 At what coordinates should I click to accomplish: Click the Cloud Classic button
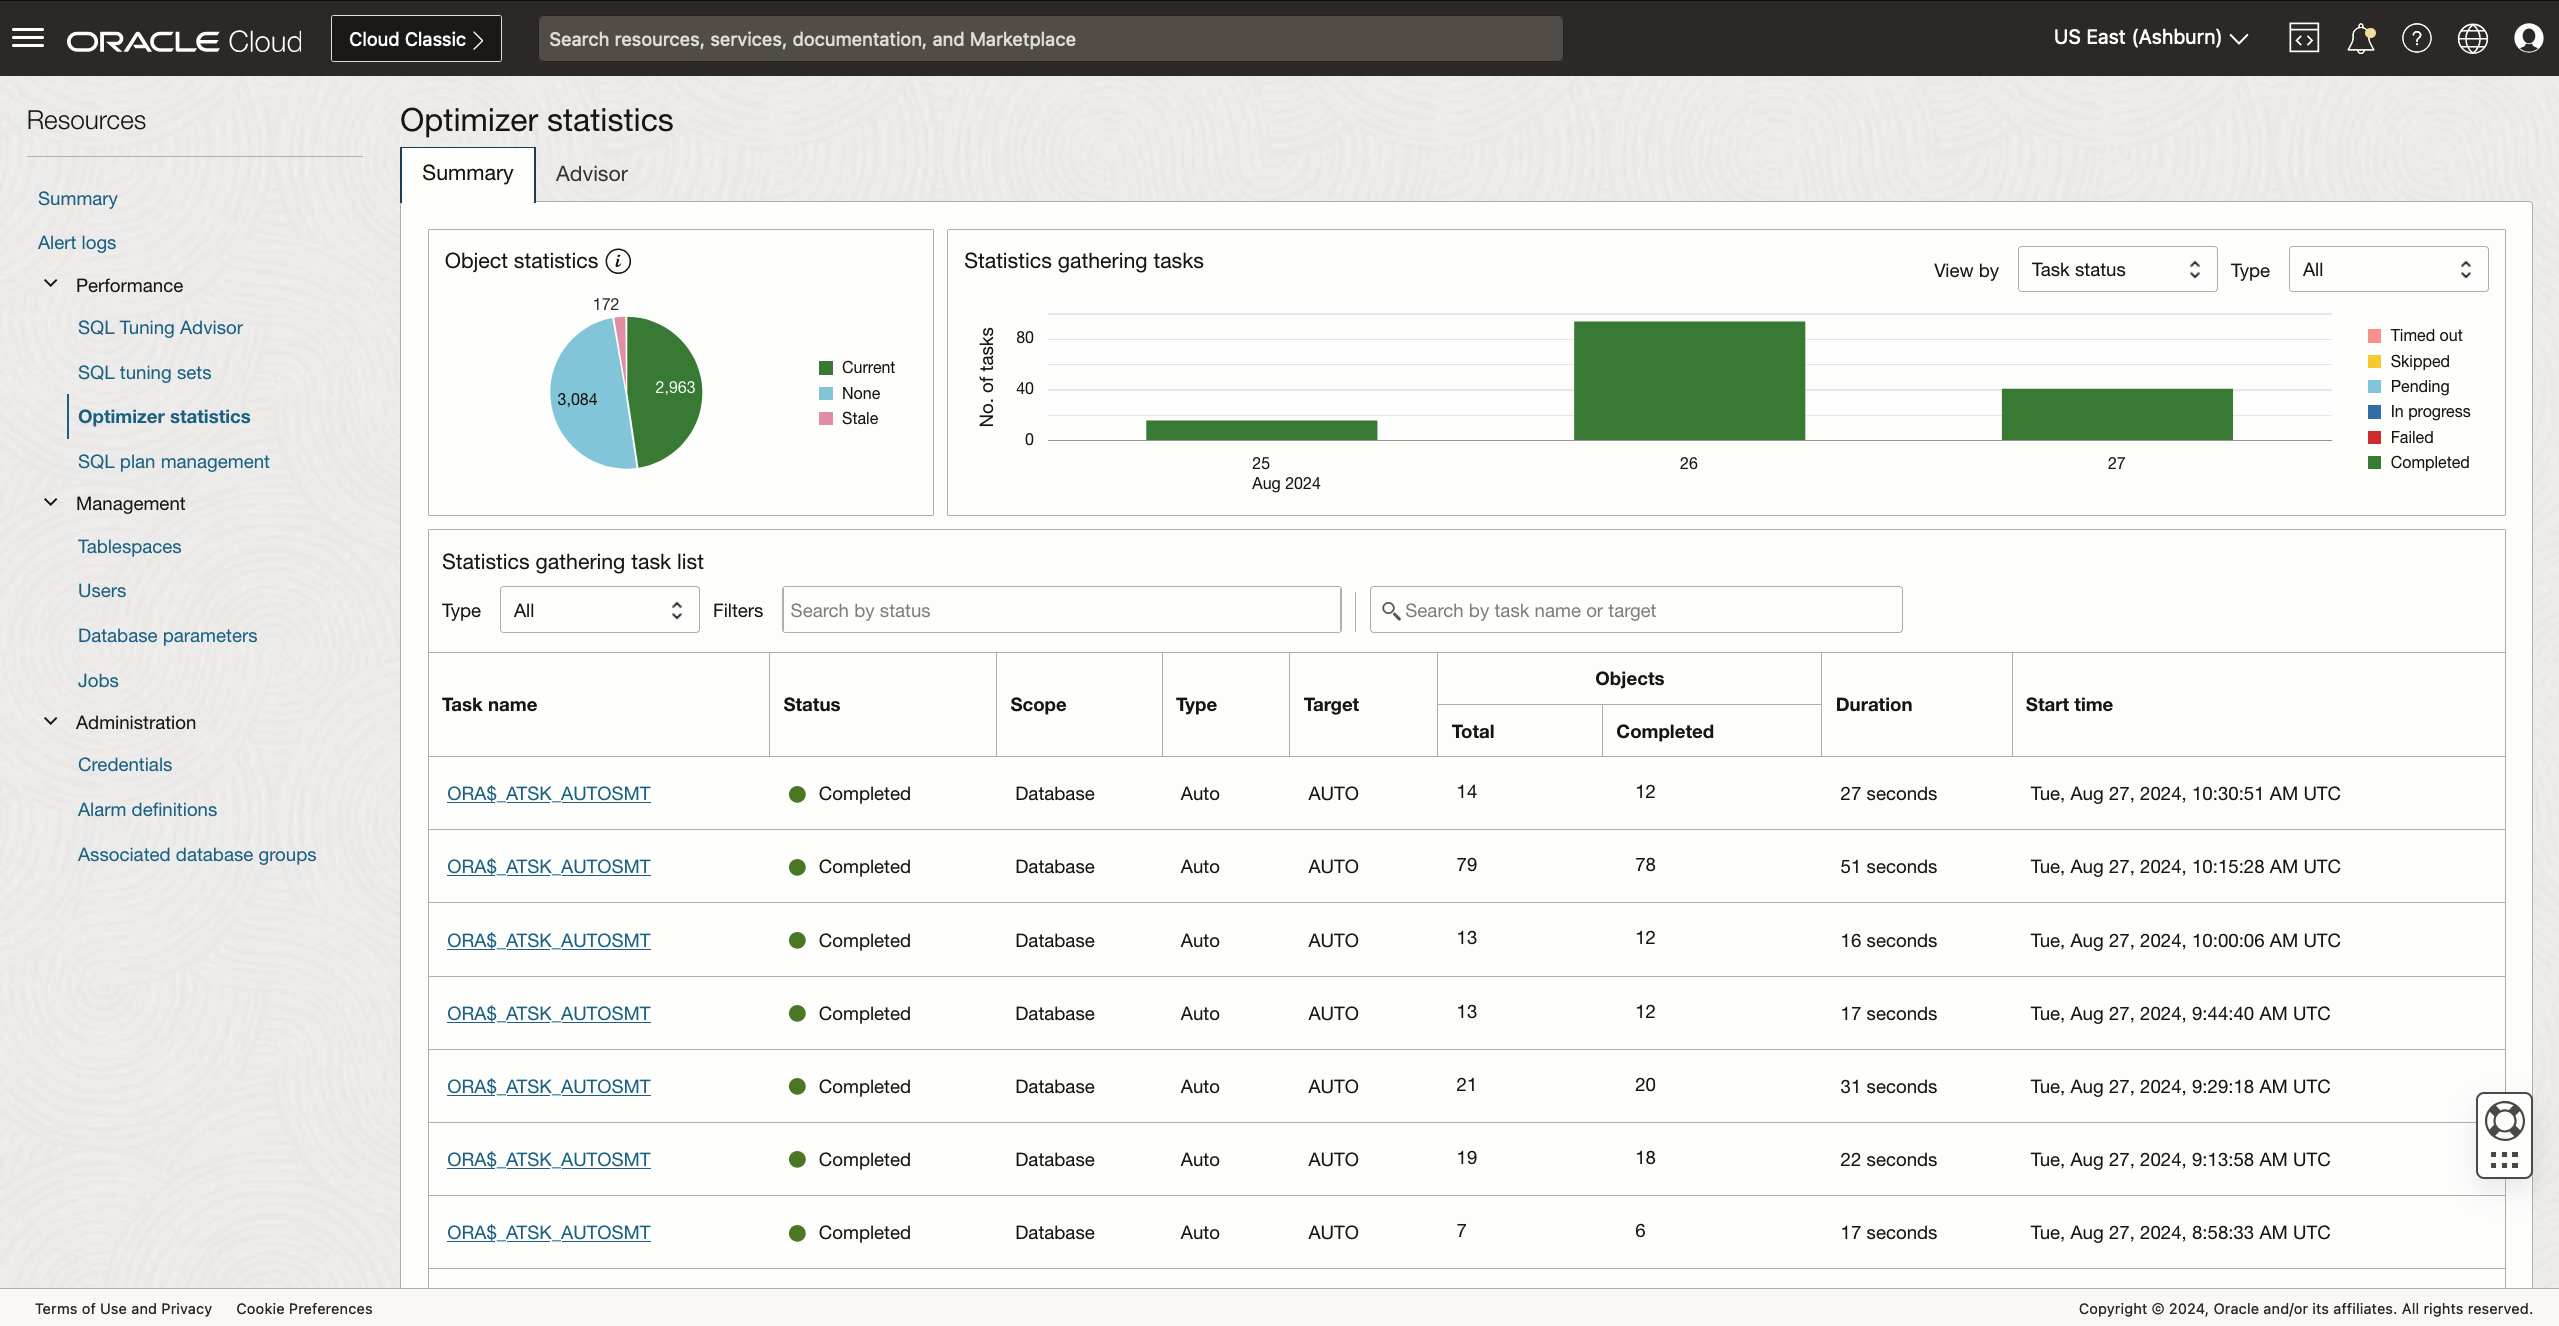[416, 39]
